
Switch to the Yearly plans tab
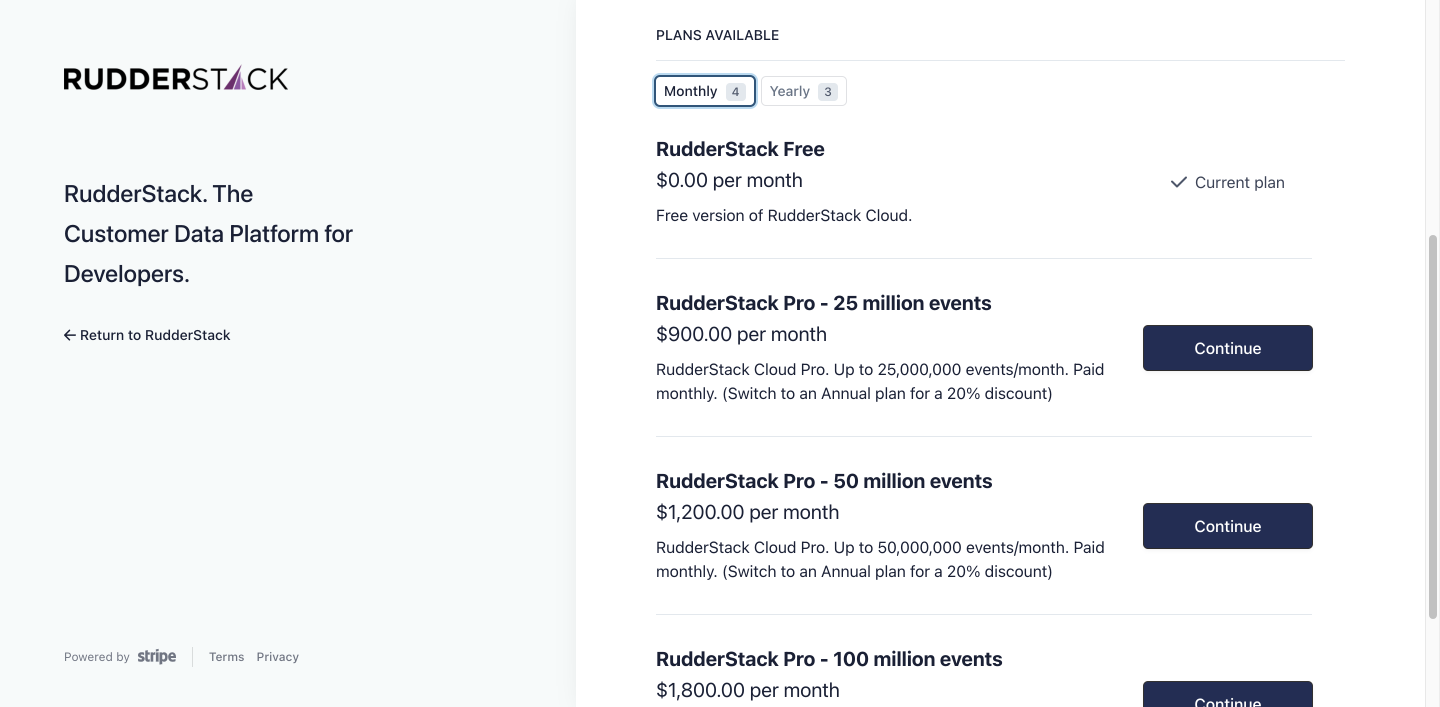(790, 91)
